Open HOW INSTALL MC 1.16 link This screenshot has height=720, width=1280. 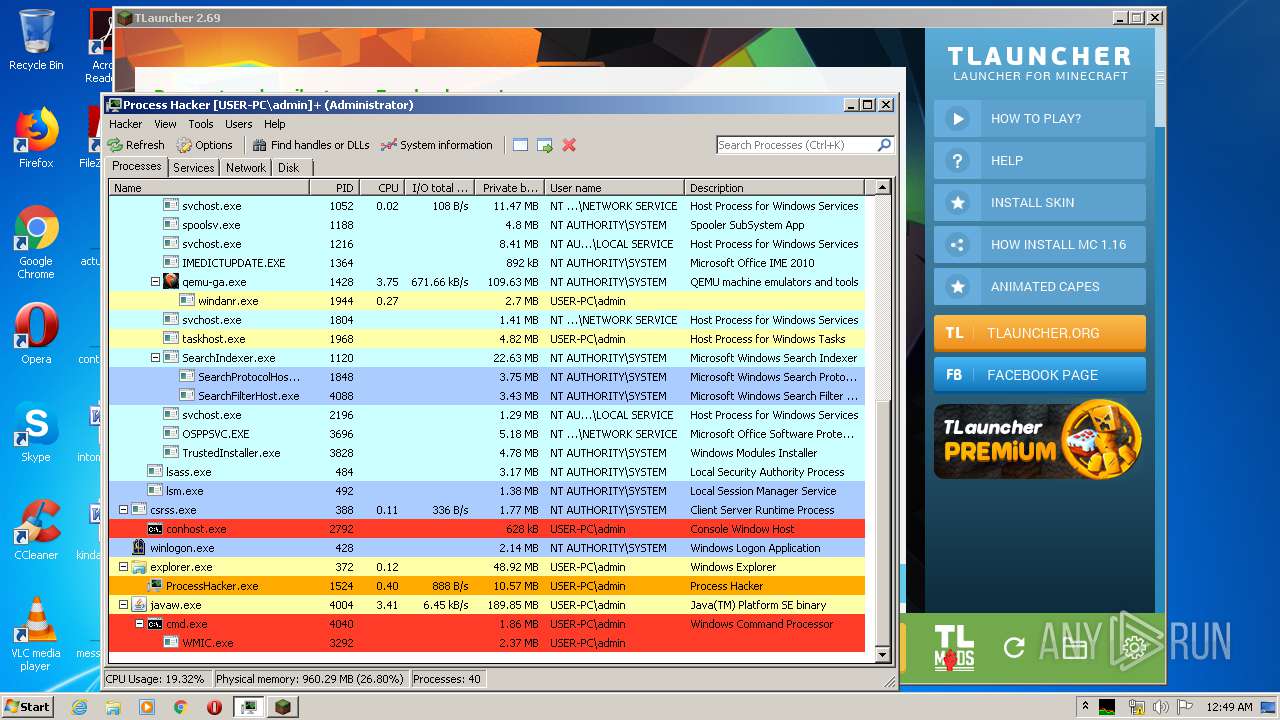pos(1040,244)
